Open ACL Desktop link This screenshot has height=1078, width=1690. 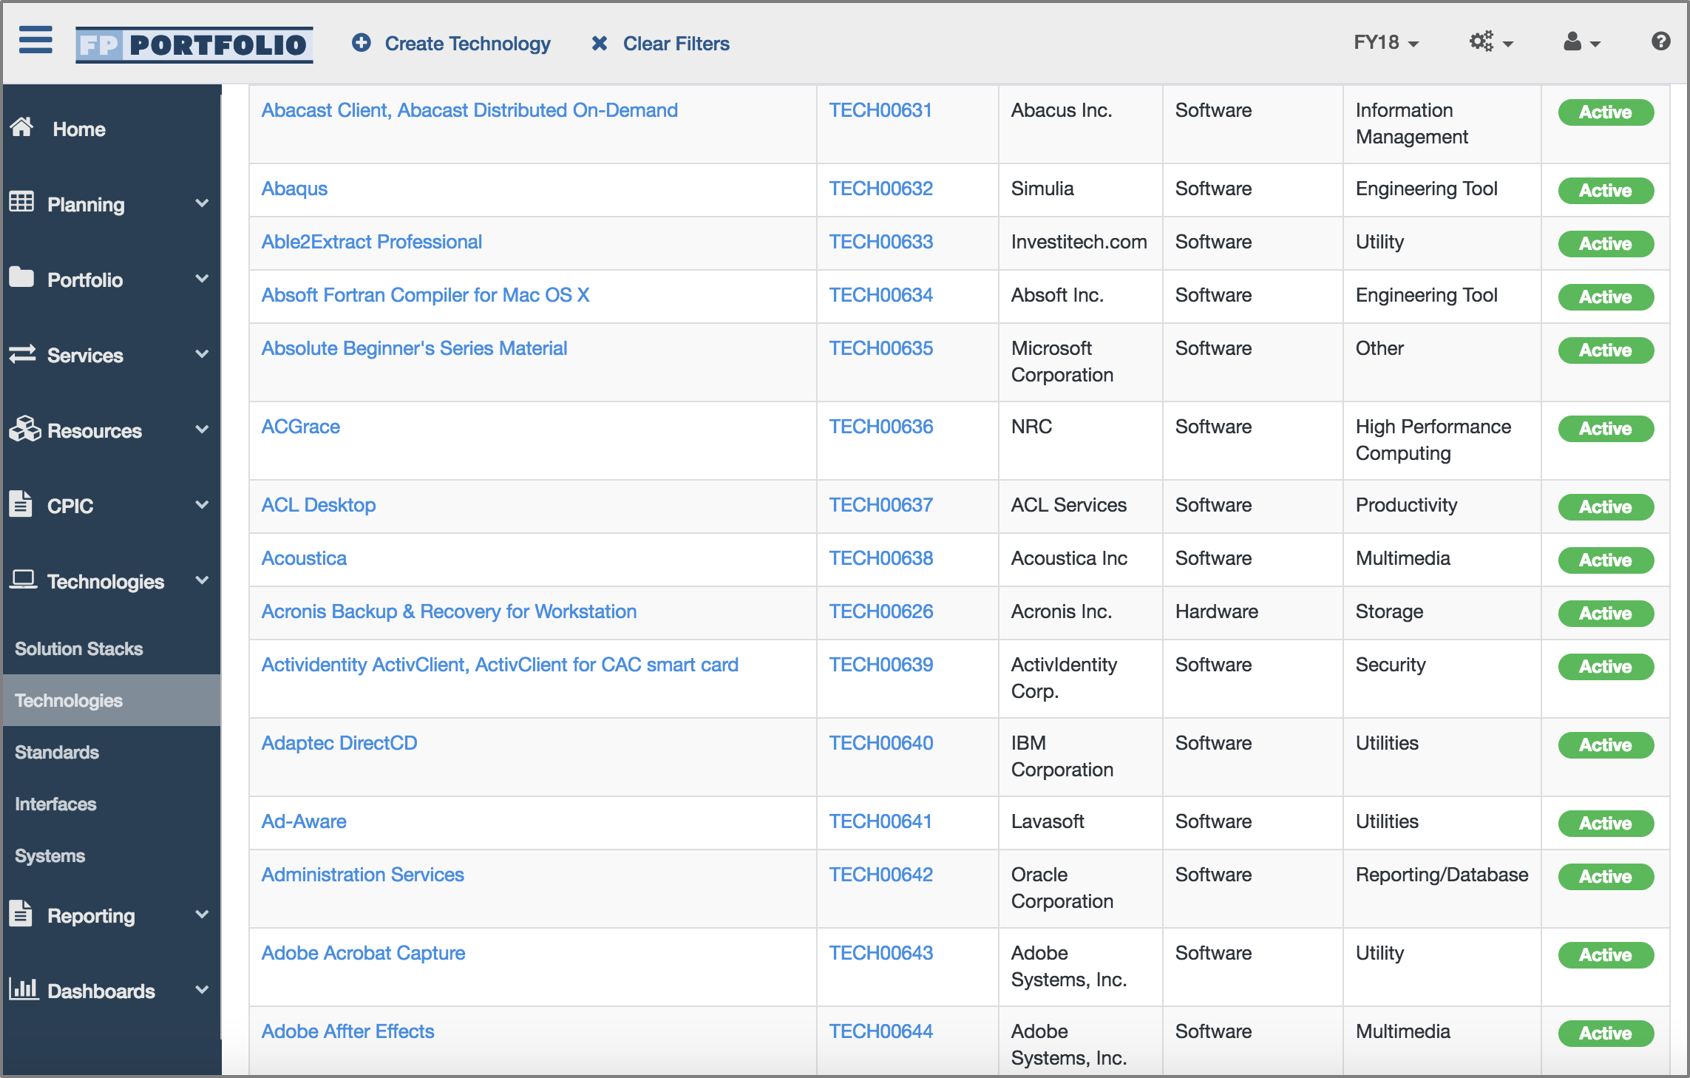point(318,504)
